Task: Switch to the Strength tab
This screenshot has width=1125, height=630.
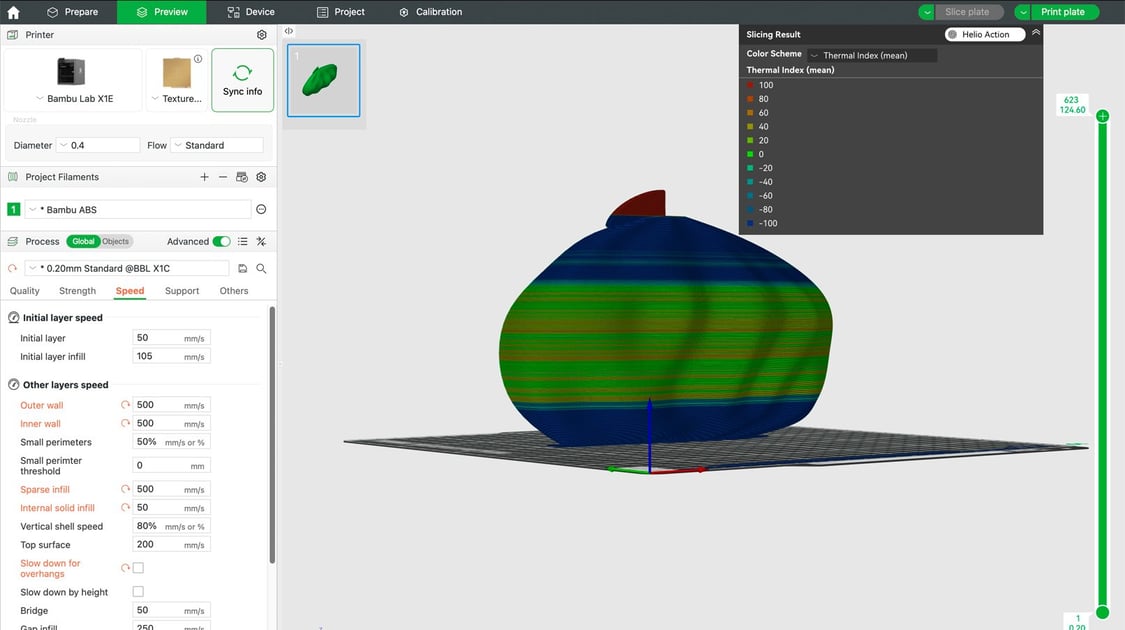Action: [x=77, y=290]
